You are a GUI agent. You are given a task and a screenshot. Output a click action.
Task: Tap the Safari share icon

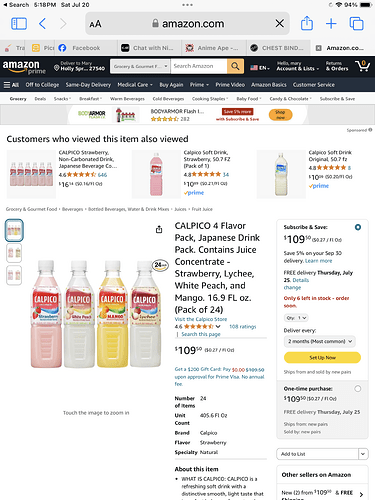click(307, 23)
